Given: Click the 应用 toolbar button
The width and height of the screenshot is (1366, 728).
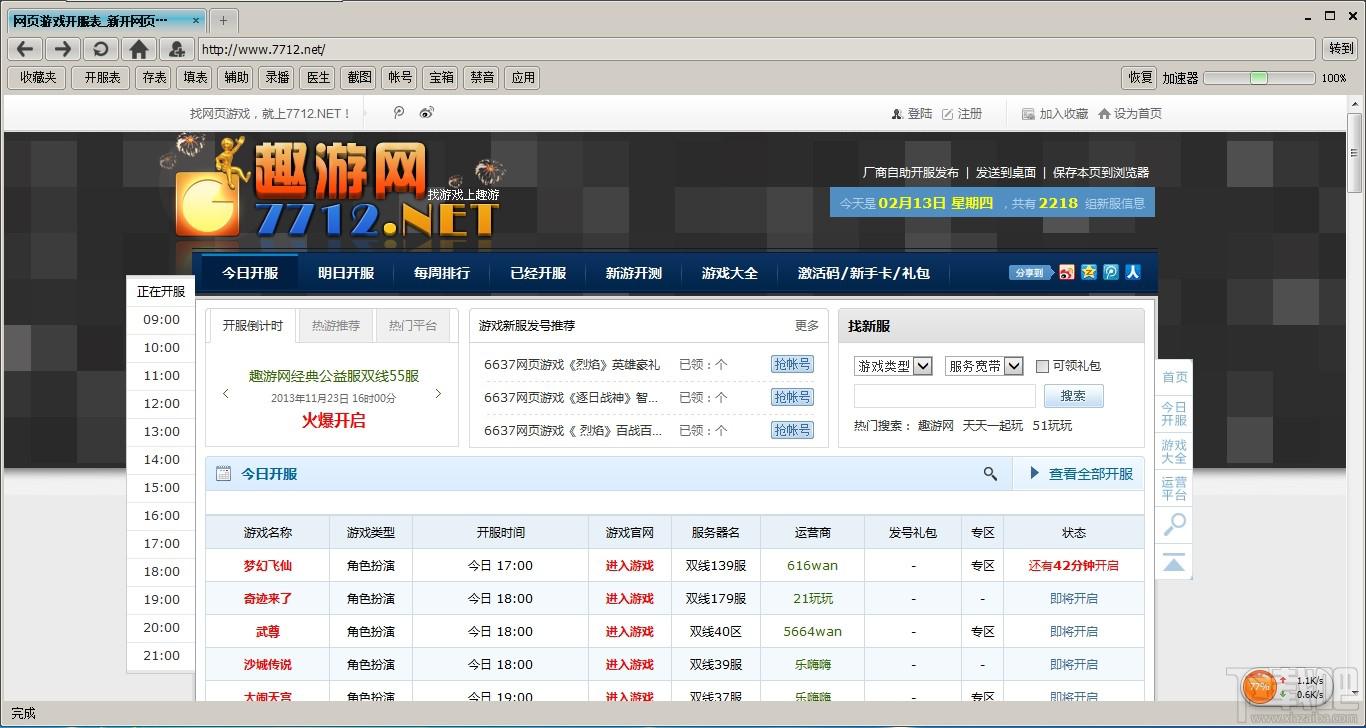Looking at the screenshot, I should pyautogui.click(x=523, y=77).
